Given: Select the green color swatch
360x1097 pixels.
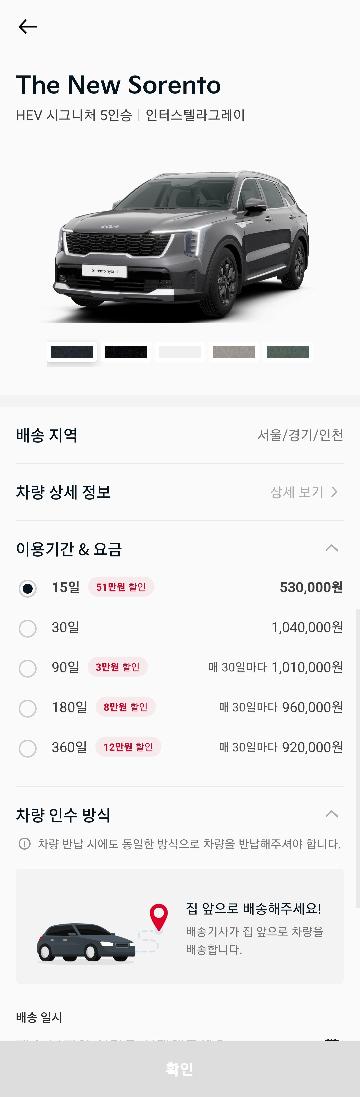Looking at the screenshot, I should point(288,352).
